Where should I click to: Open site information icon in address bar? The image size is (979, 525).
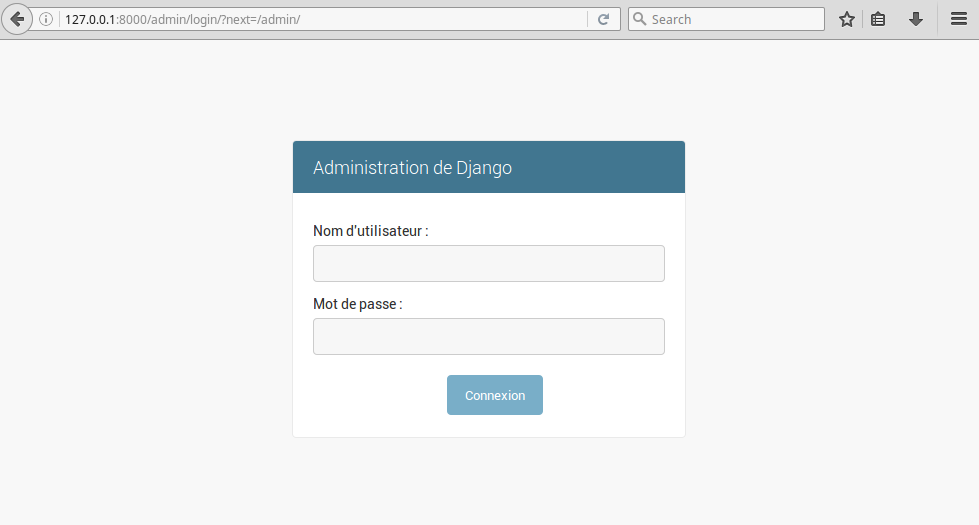pyautogui.click(x=46, y=19)
